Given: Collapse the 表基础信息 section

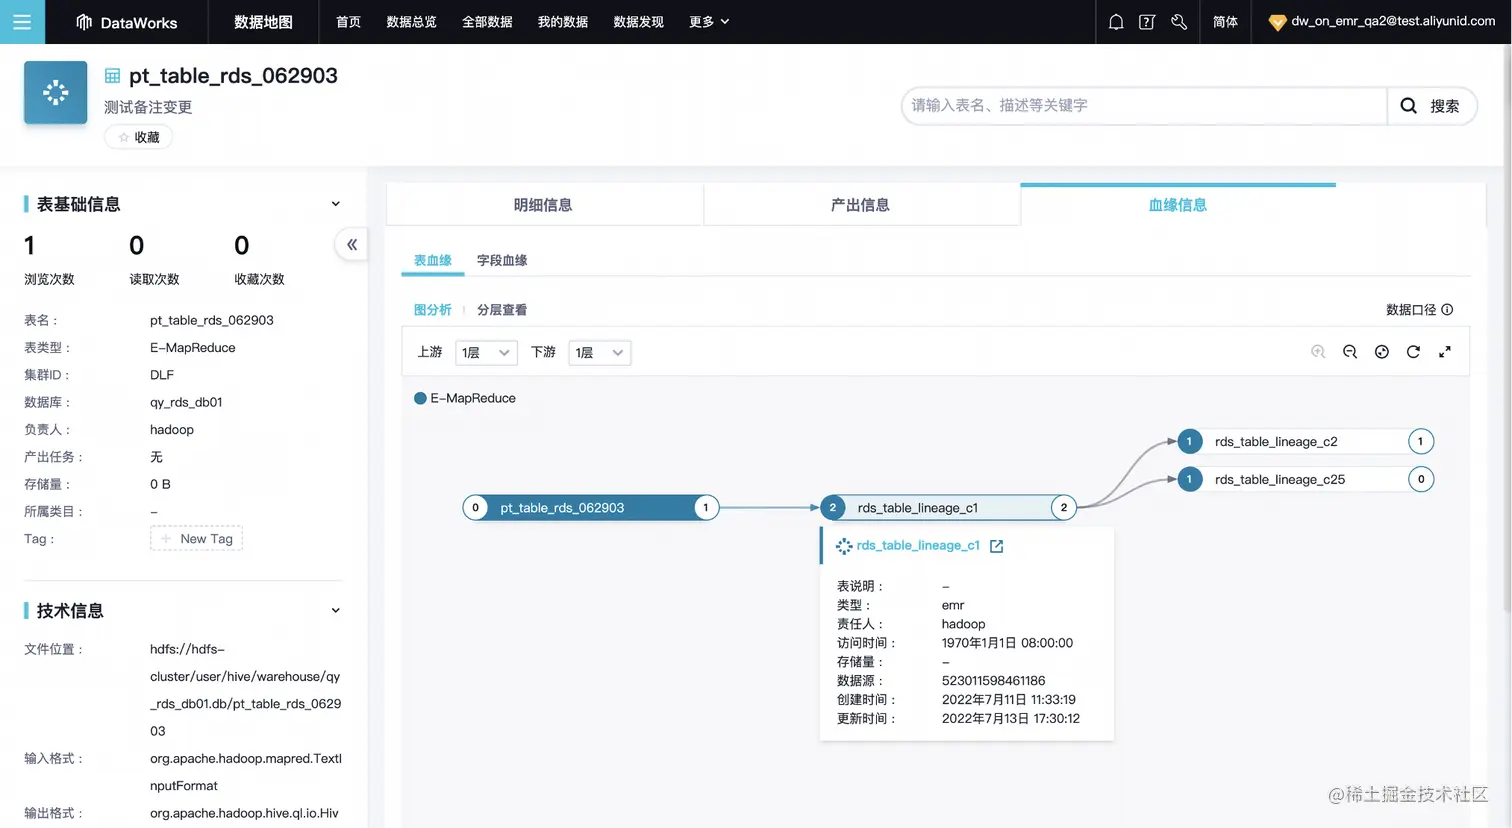Looking at the screenshot, I should tap(335, 204).
